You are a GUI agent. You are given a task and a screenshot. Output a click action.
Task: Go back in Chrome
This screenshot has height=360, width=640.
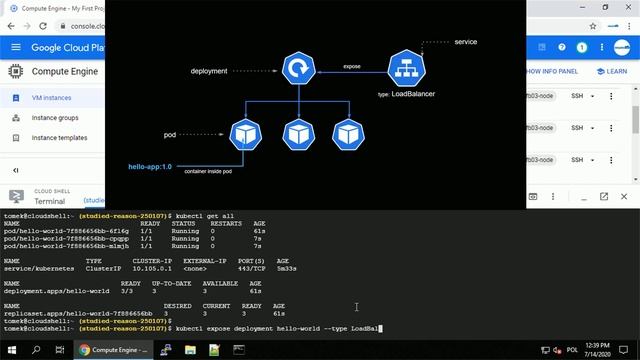click(11, 26)
